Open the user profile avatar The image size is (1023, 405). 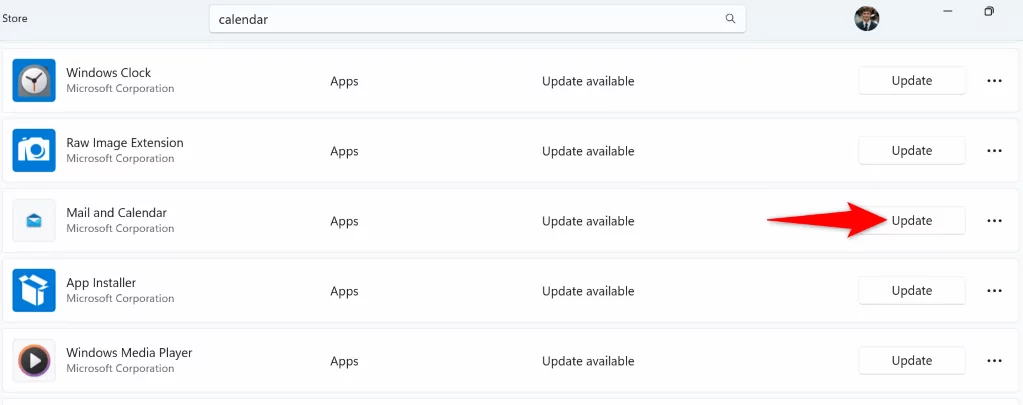click(866, 19)
